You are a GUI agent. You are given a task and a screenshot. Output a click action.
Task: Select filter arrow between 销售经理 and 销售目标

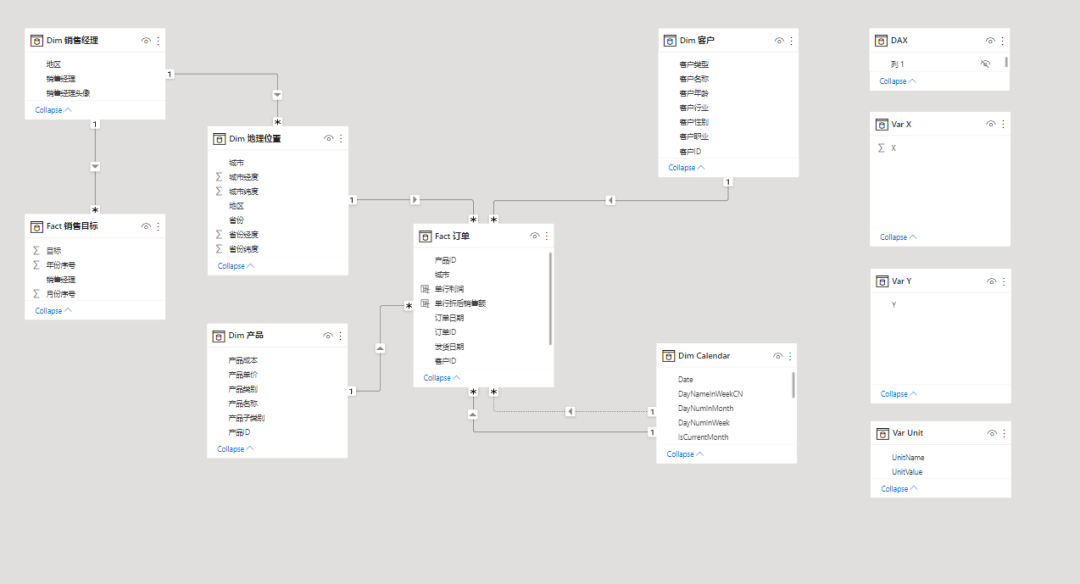pos(95,167)
